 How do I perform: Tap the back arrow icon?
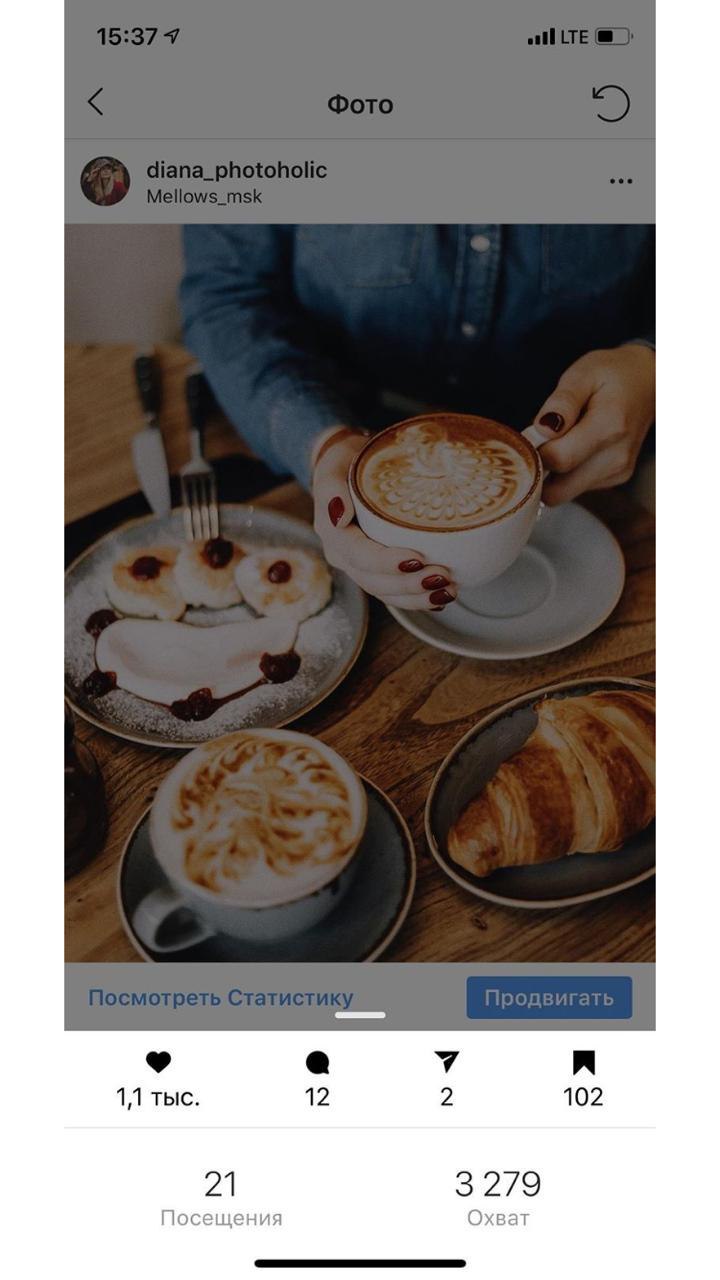(96, 102)
